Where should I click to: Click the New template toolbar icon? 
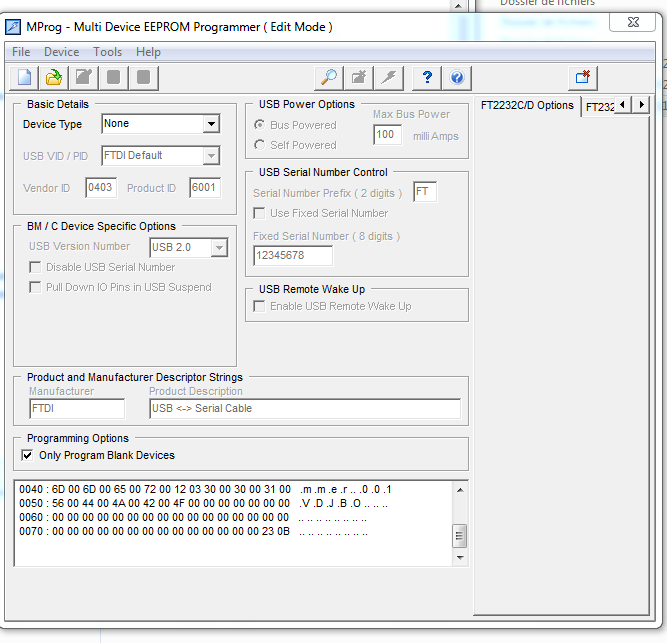[24, 78]
